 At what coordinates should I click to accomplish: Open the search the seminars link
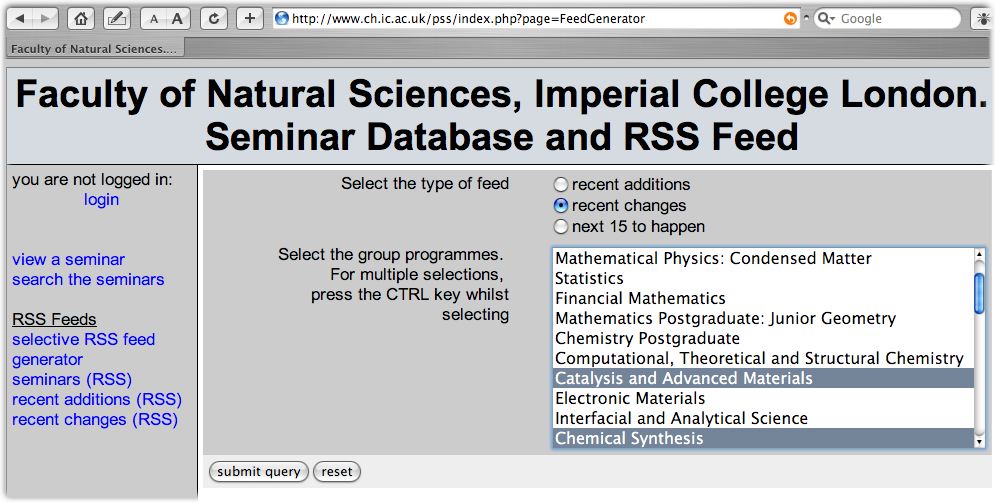coord(88,279)
